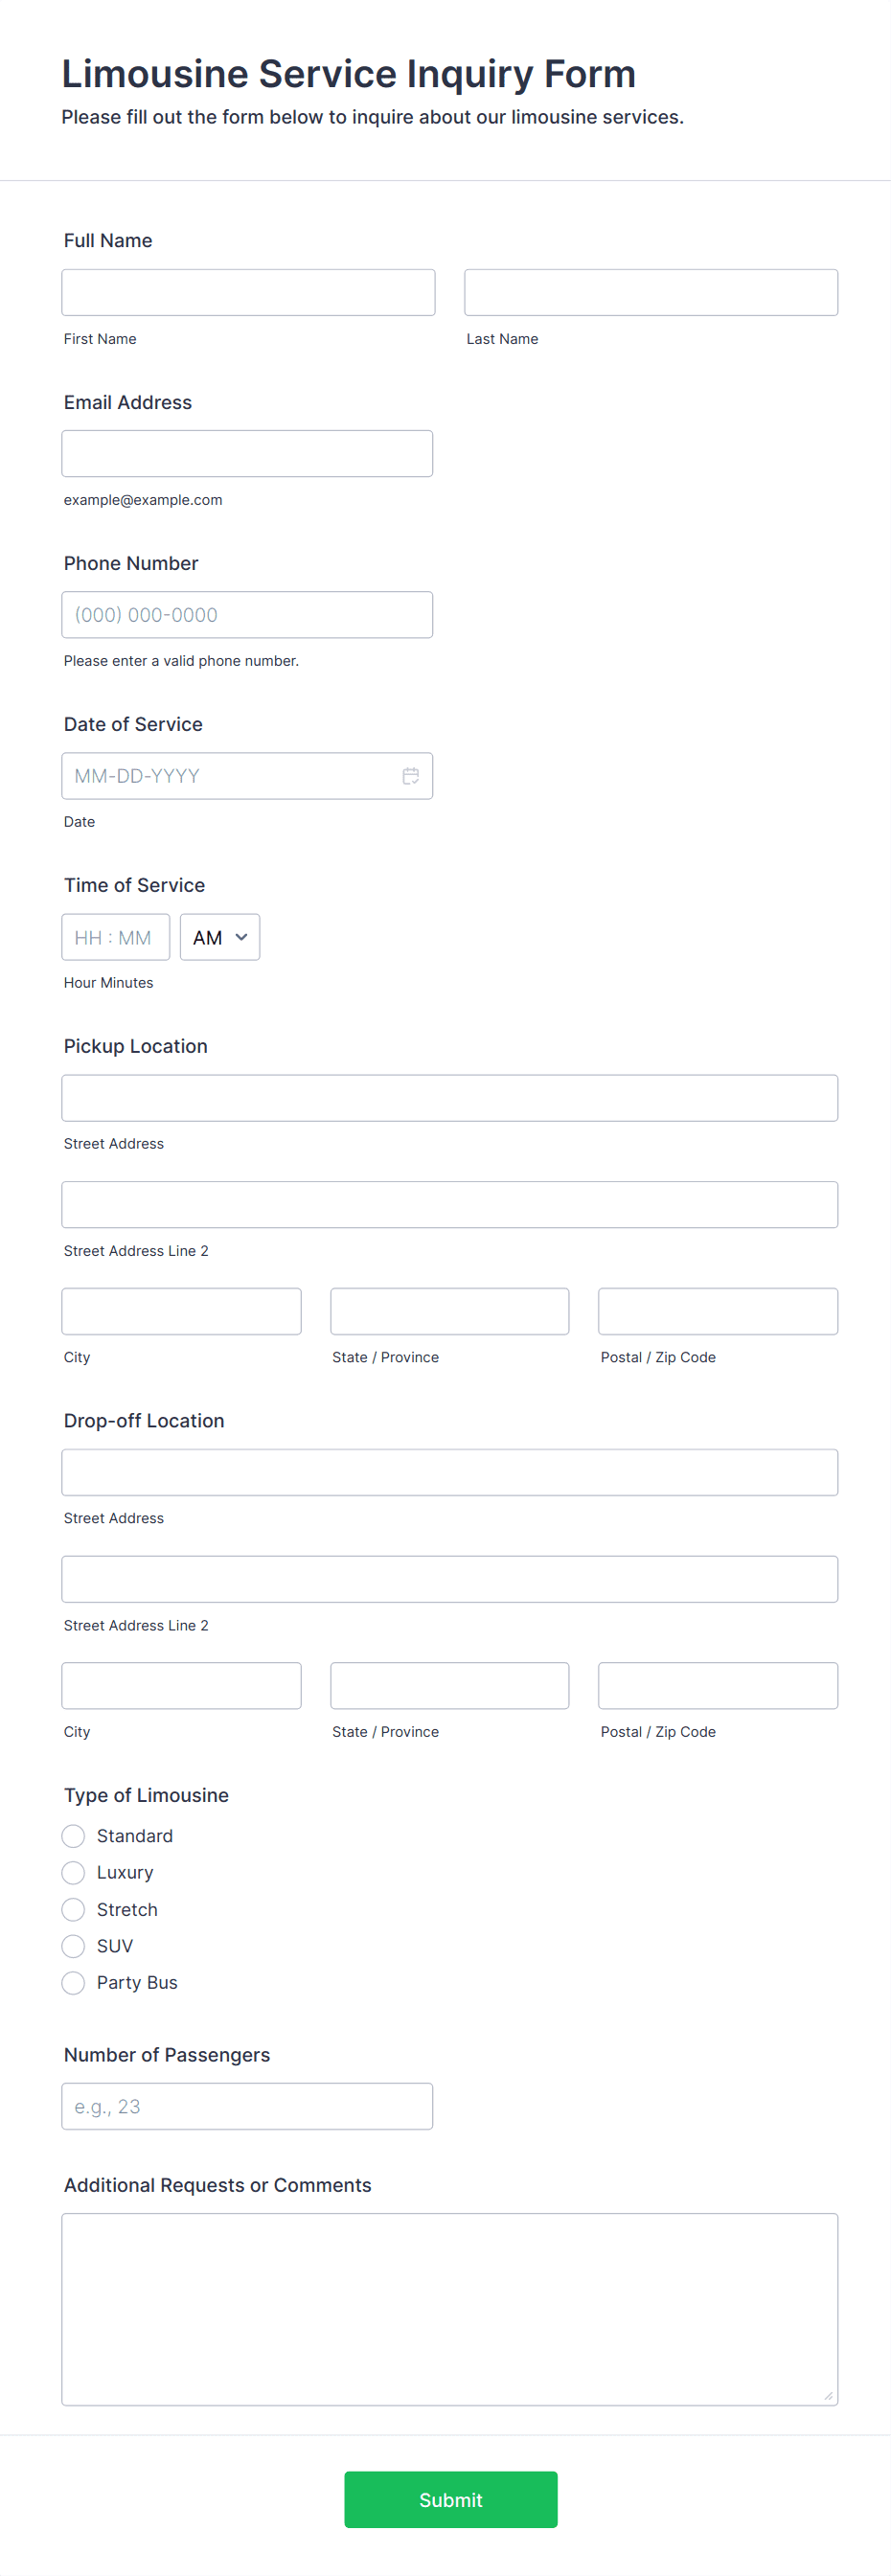Click the First Name input field

click(248, 292)
